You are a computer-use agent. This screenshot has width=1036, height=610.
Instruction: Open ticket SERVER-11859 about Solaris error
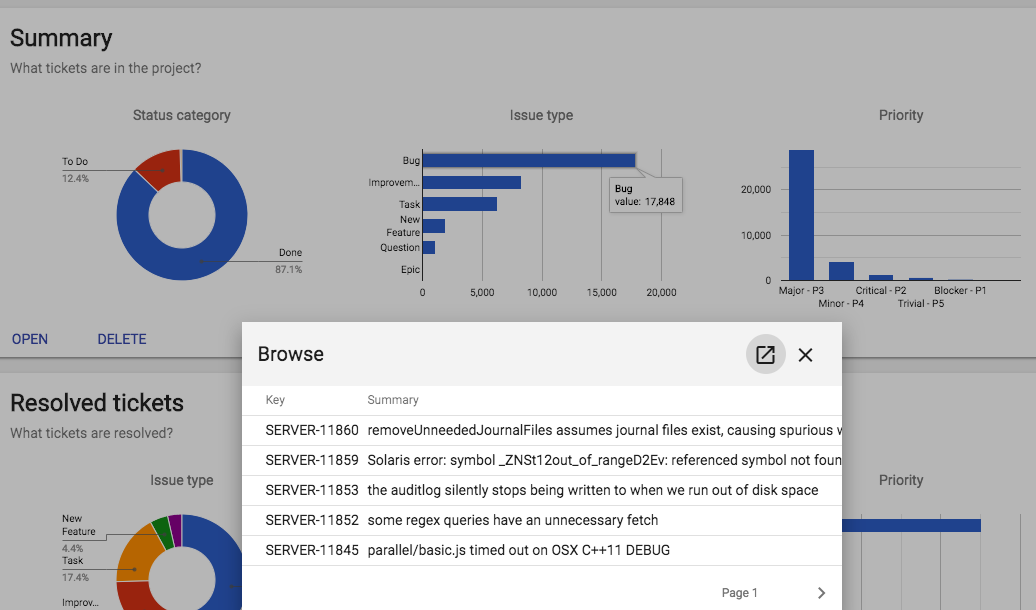click(540, 460)
